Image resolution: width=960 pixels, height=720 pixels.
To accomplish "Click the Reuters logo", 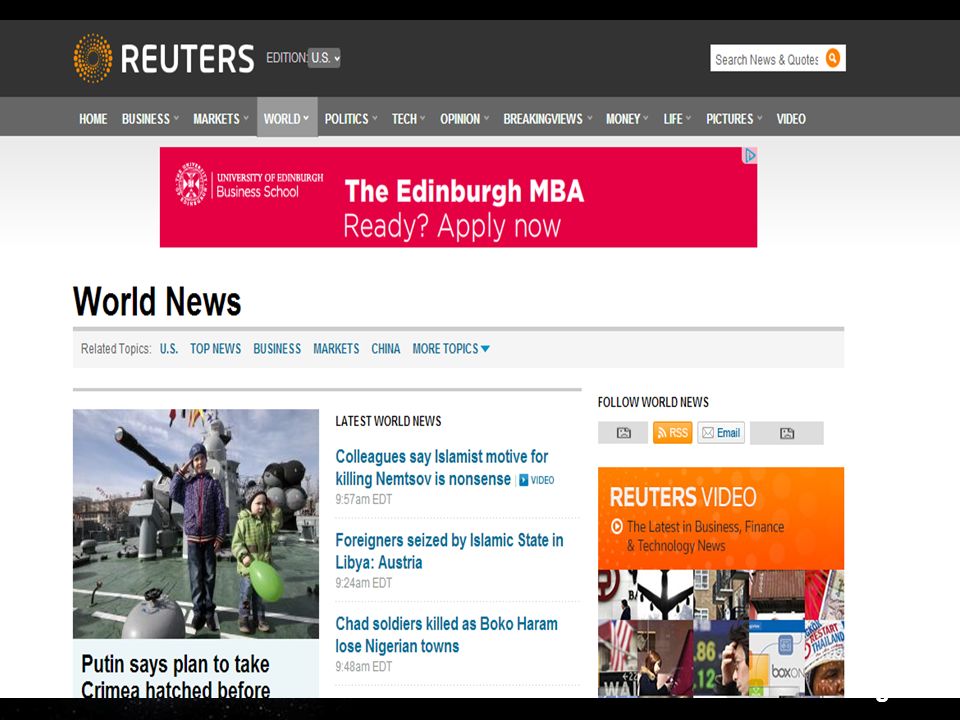I will pyautogui.click(x=163, y=58).
